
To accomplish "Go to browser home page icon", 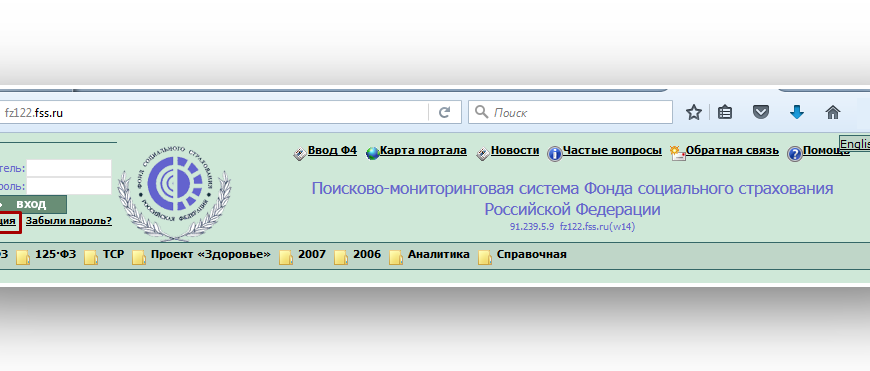I will 833,113.
